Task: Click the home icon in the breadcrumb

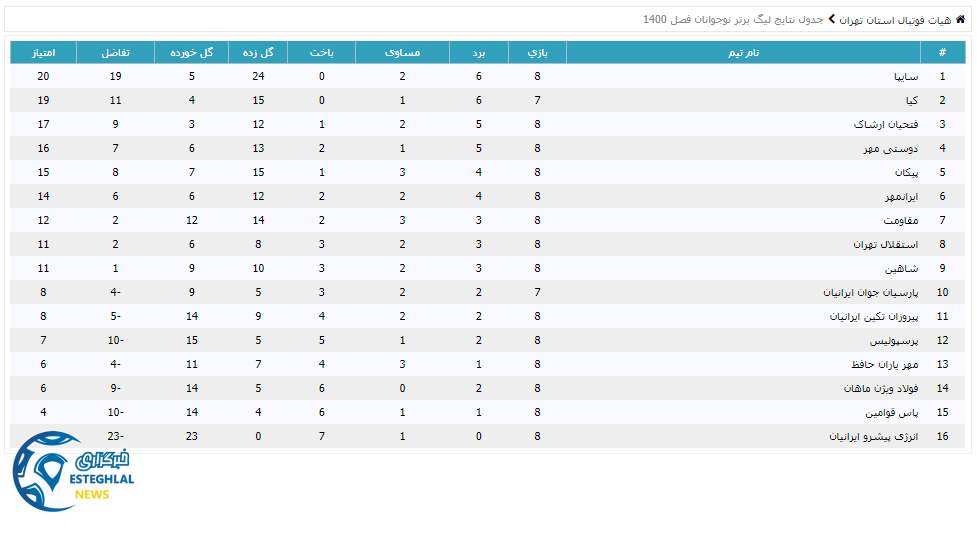Action: [960, 19]
